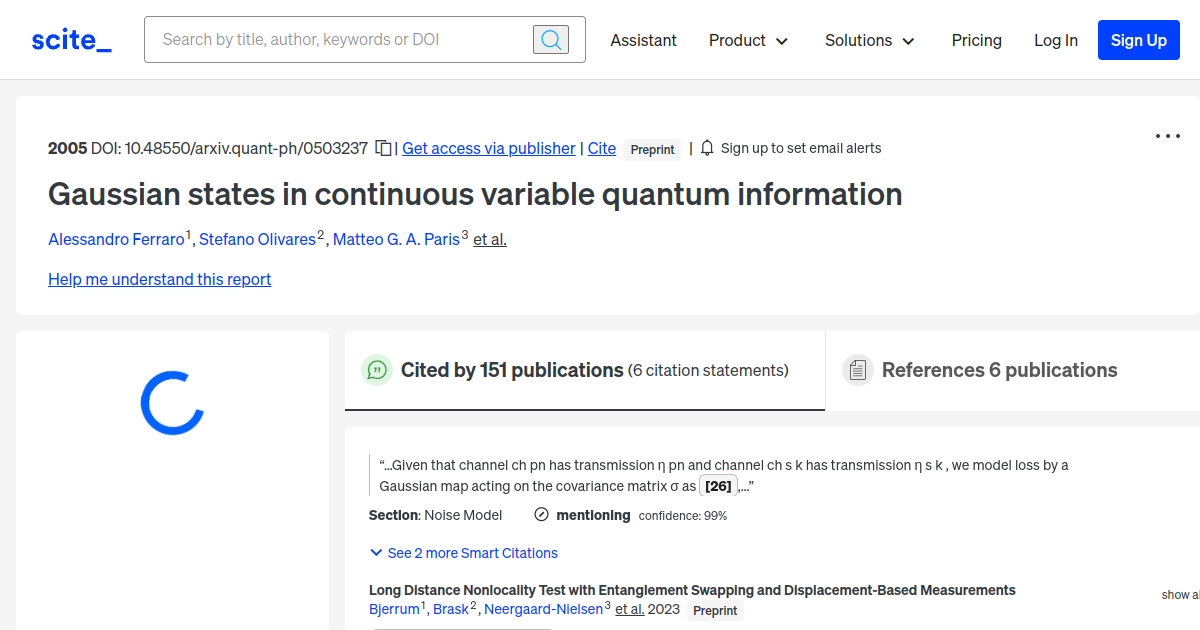The height and width of the screenshot is (630, 1200).
Task: Click the Sign Up button
Action: click(x=1138, y=40)
